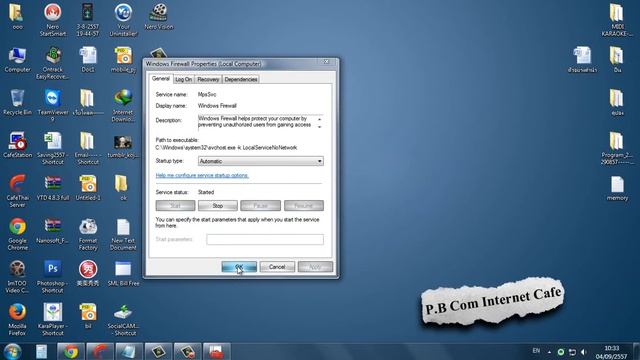The image size is (640, 360).
Task: Select the YTD 4.8.3 full archive icon
Action: pyautogui.click(x=53, y=187)
